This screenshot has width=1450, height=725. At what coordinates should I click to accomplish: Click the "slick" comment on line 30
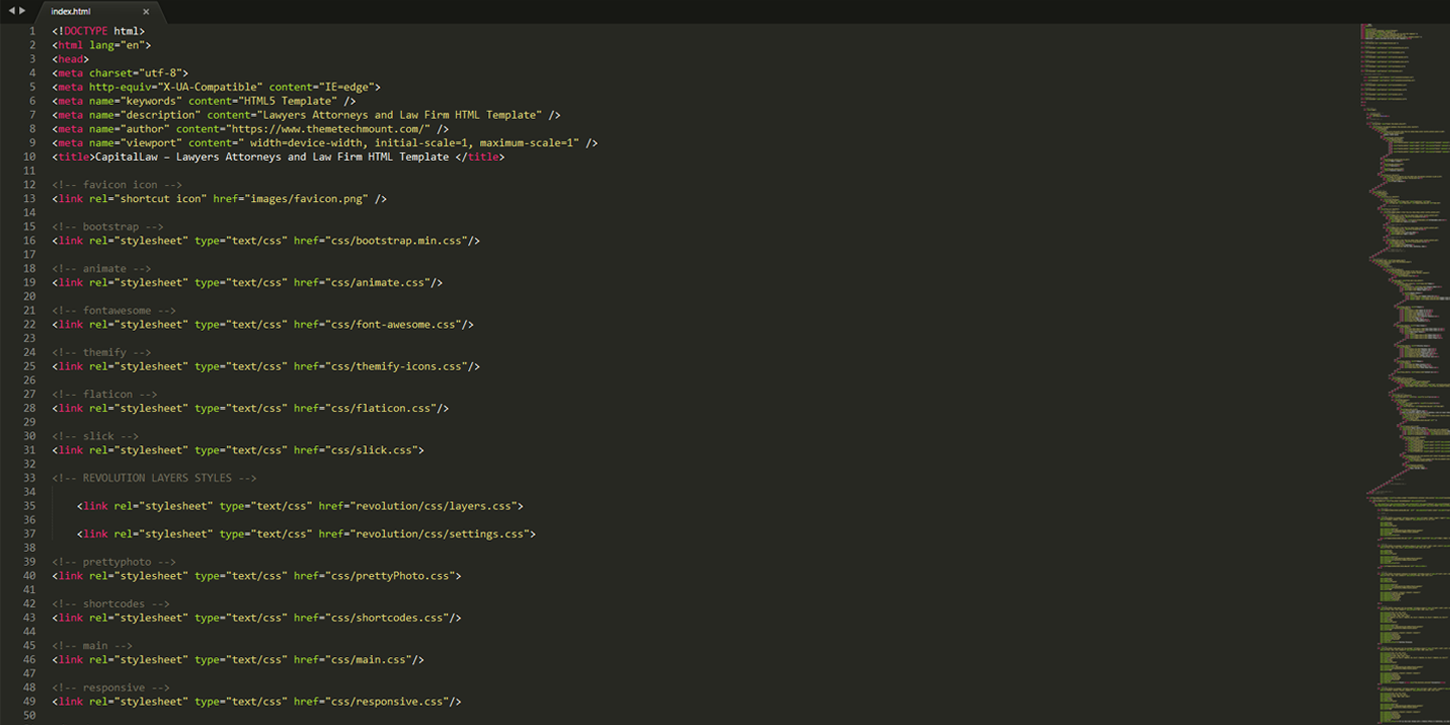click(96, 437)
